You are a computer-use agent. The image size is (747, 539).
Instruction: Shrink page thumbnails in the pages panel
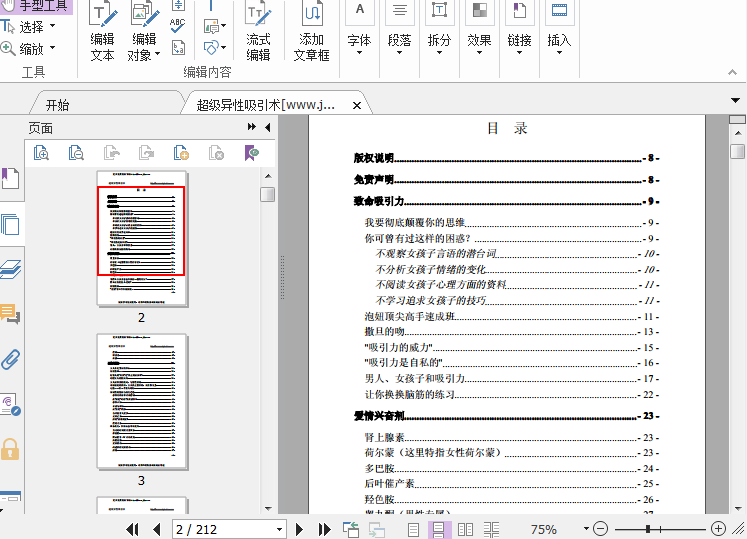(76, 153)
